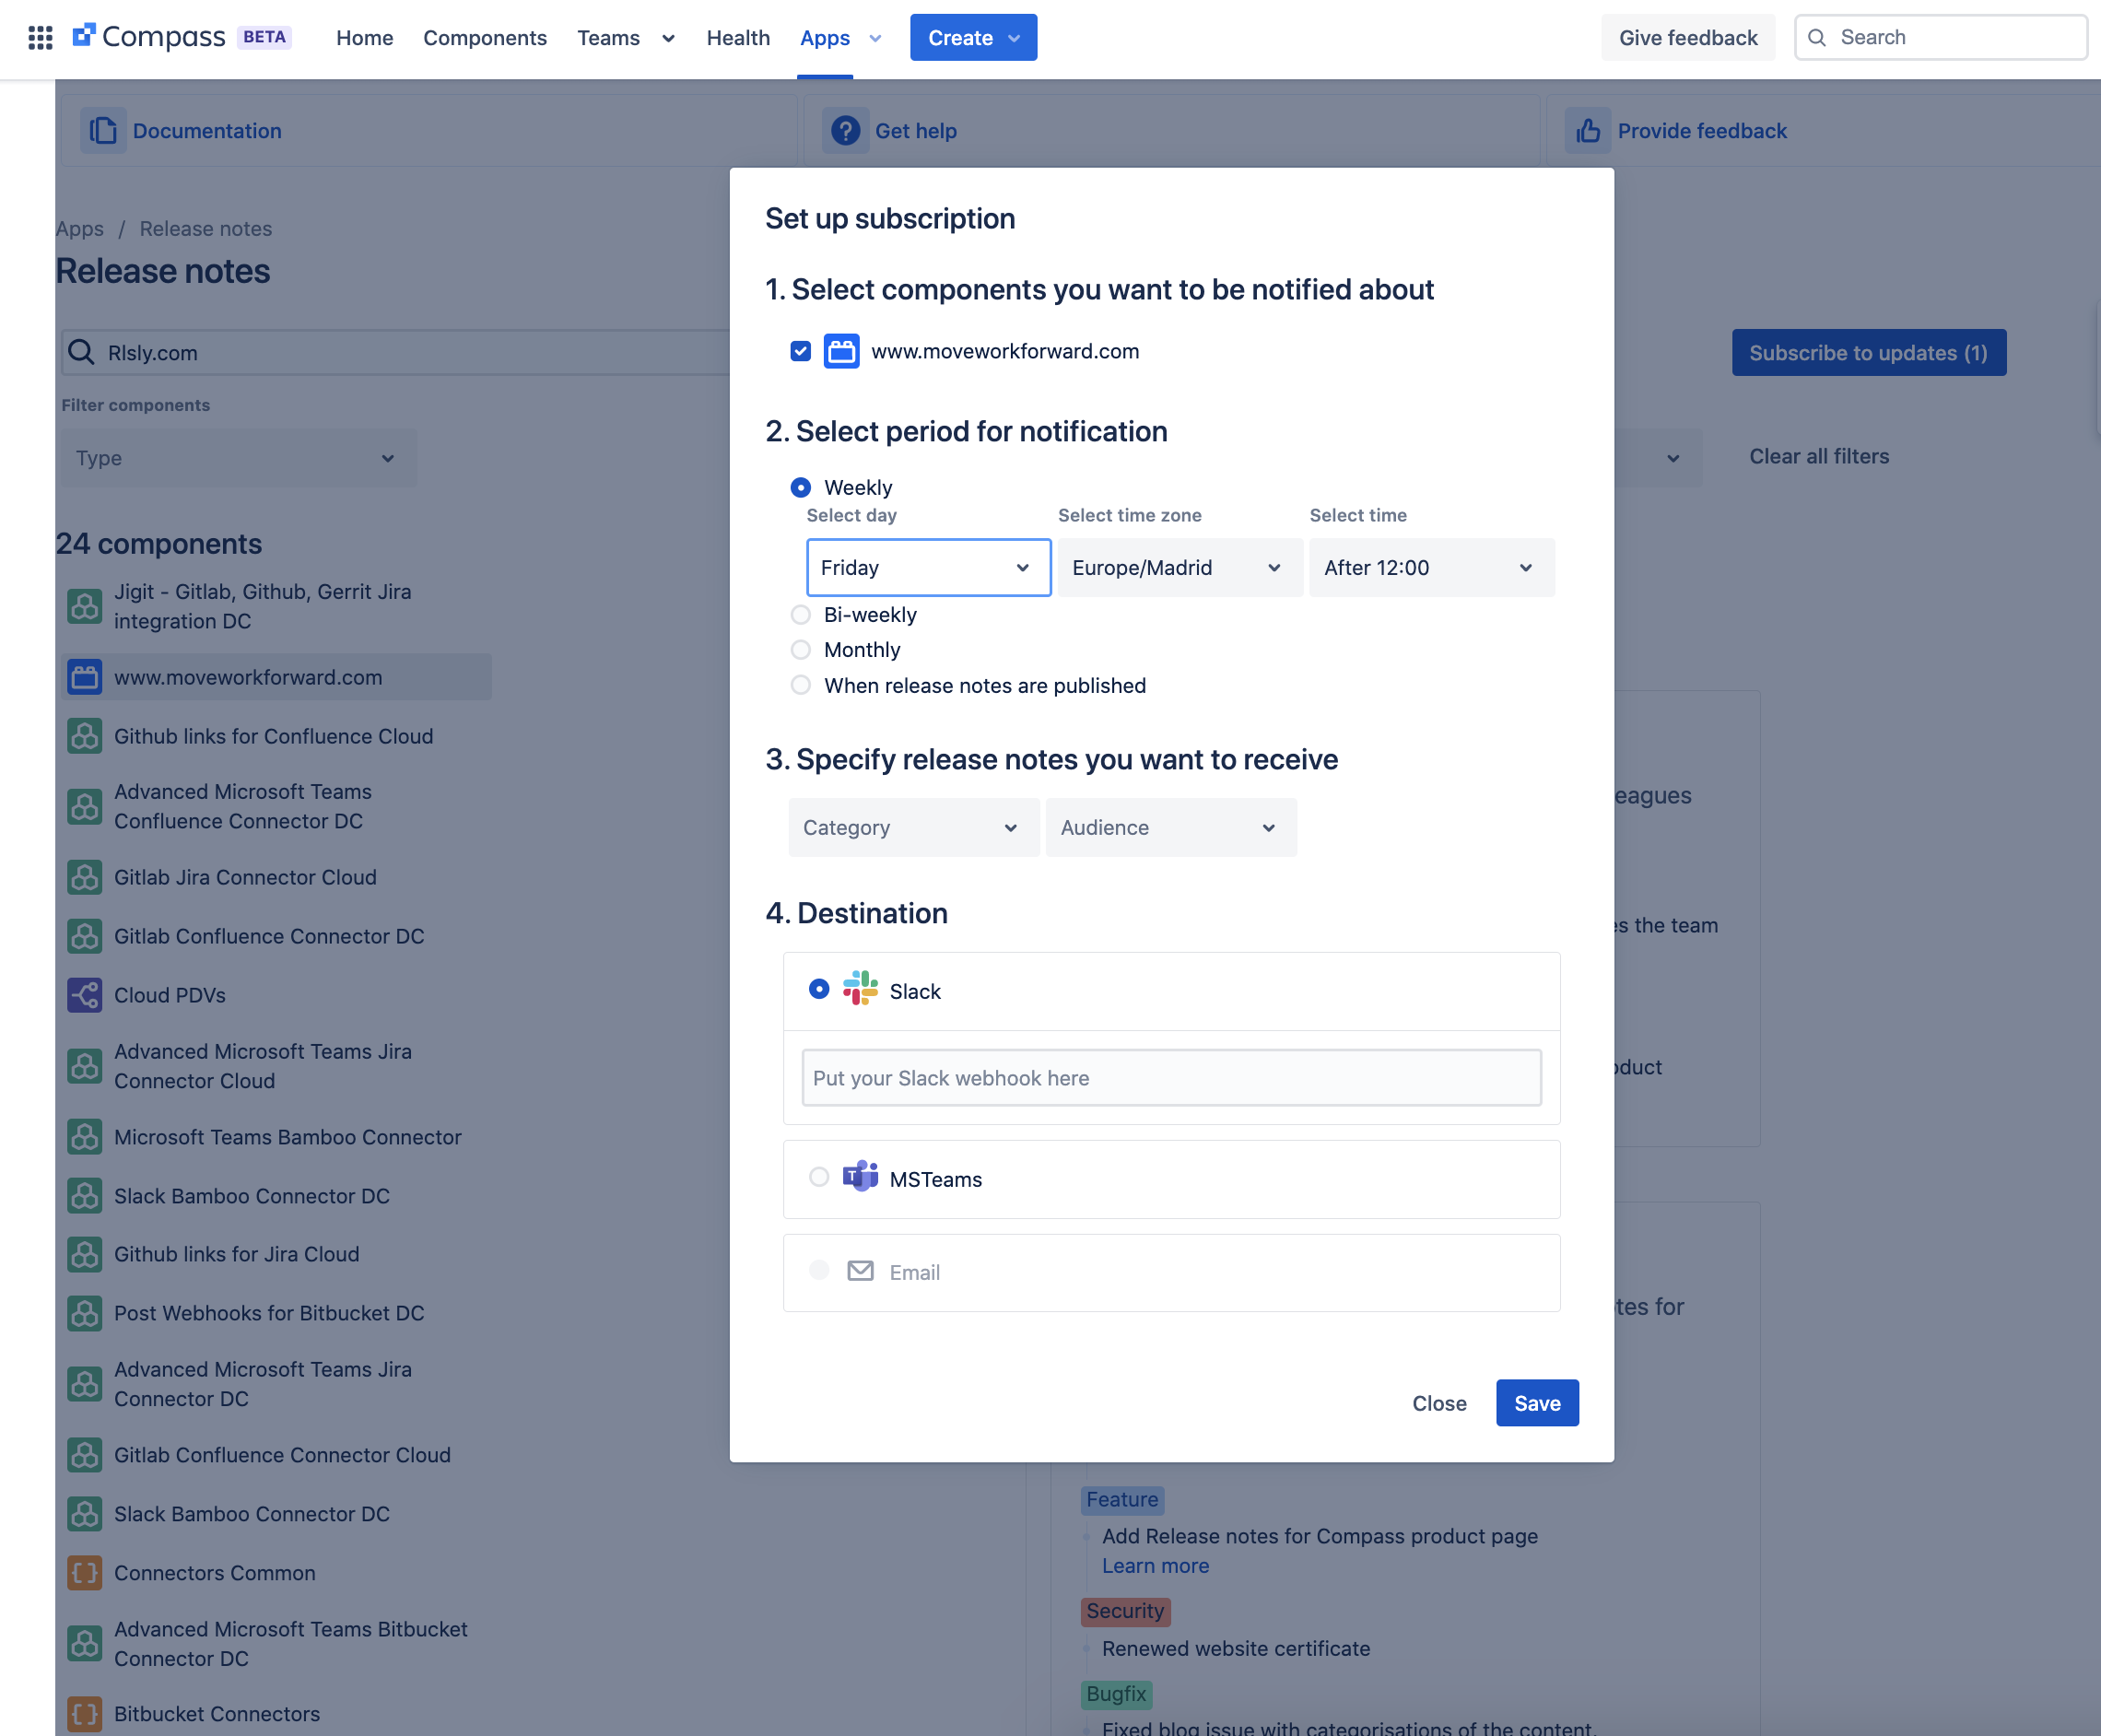Click the Documentation pages icon
Viewport: 2101px width, 1736px height.
(x=103, y=131)
